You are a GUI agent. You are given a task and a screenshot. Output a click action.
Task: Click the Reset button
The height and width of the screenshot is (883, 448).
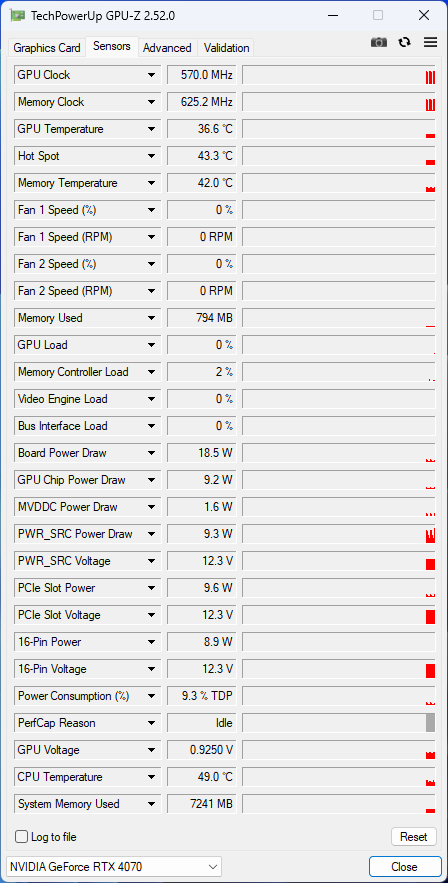pyautogui.click(x=414, y=837)
